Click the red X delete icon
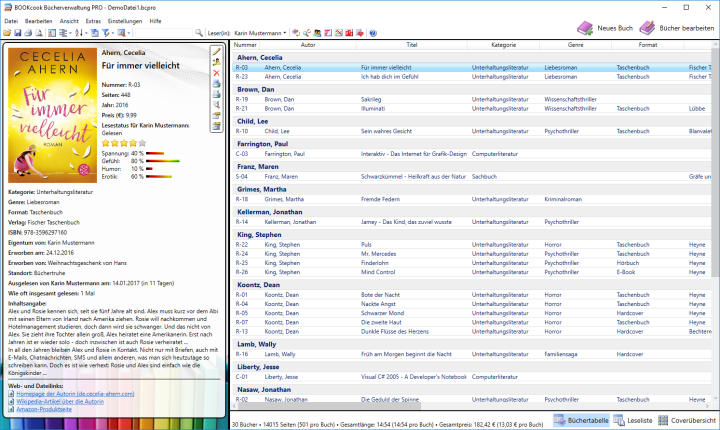This screenshot has width=720, height=430. coord(217,74)
